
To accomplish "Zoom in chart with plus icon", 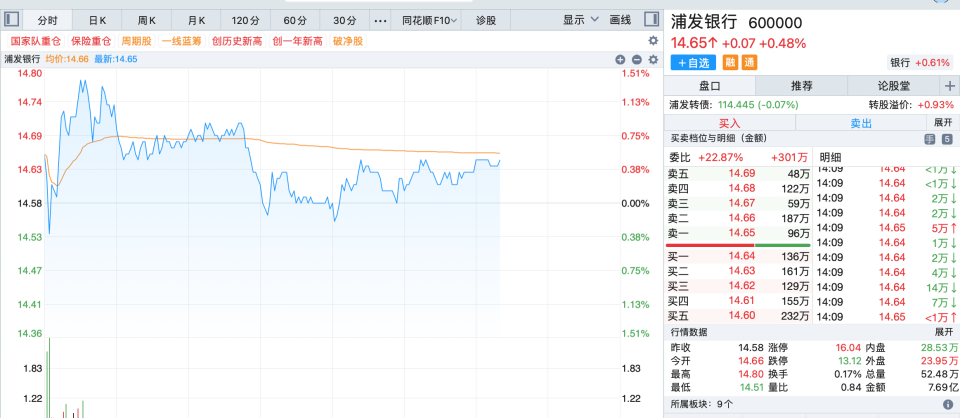I will tap(620, 59).
